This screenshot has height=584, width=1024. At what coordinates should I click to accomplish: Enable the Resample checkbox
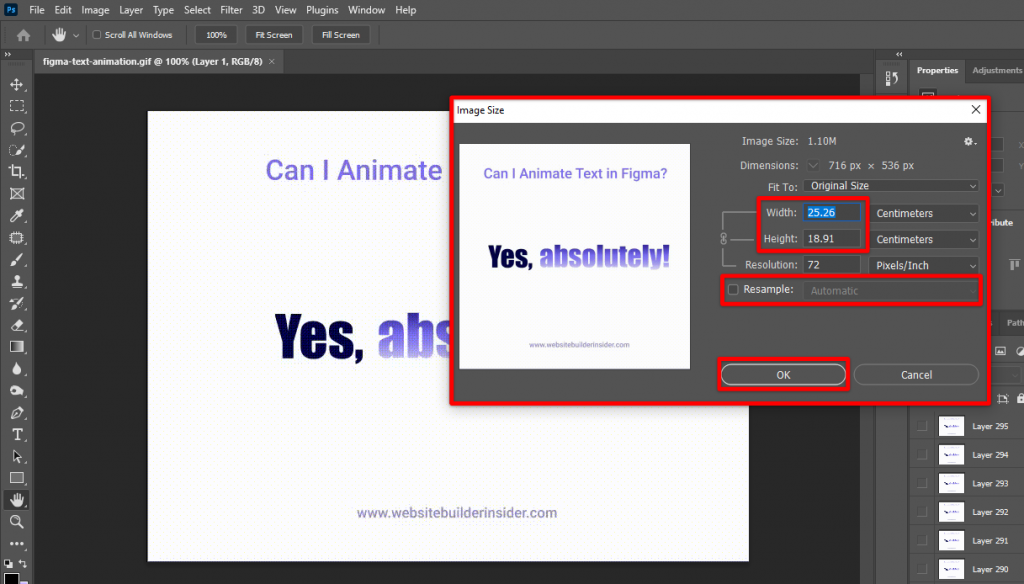pos(733,290)
